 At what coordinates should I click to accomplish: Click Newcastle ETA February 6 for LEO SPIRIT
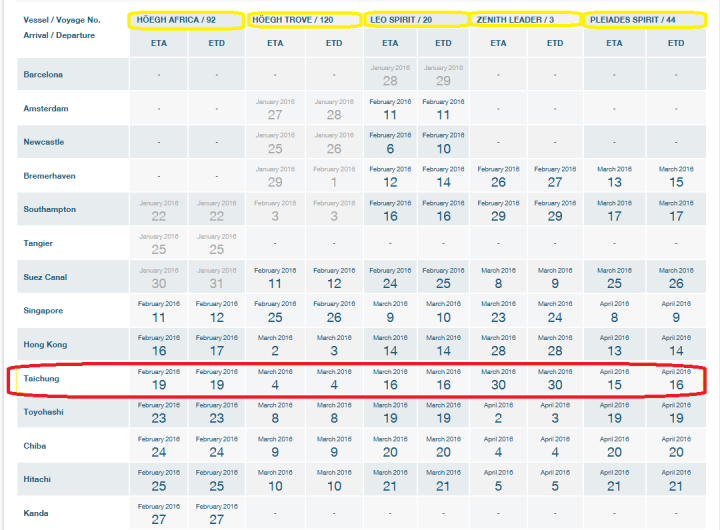pos(390,143)
